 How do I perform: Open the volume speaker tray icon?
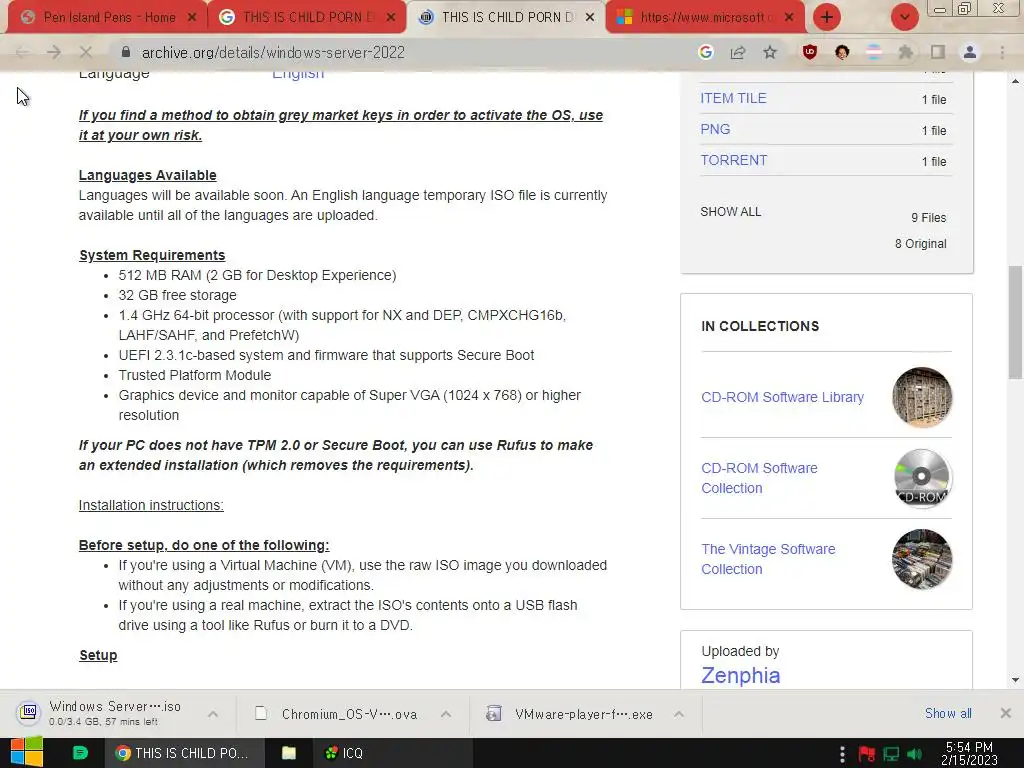(x=915, y=754)
